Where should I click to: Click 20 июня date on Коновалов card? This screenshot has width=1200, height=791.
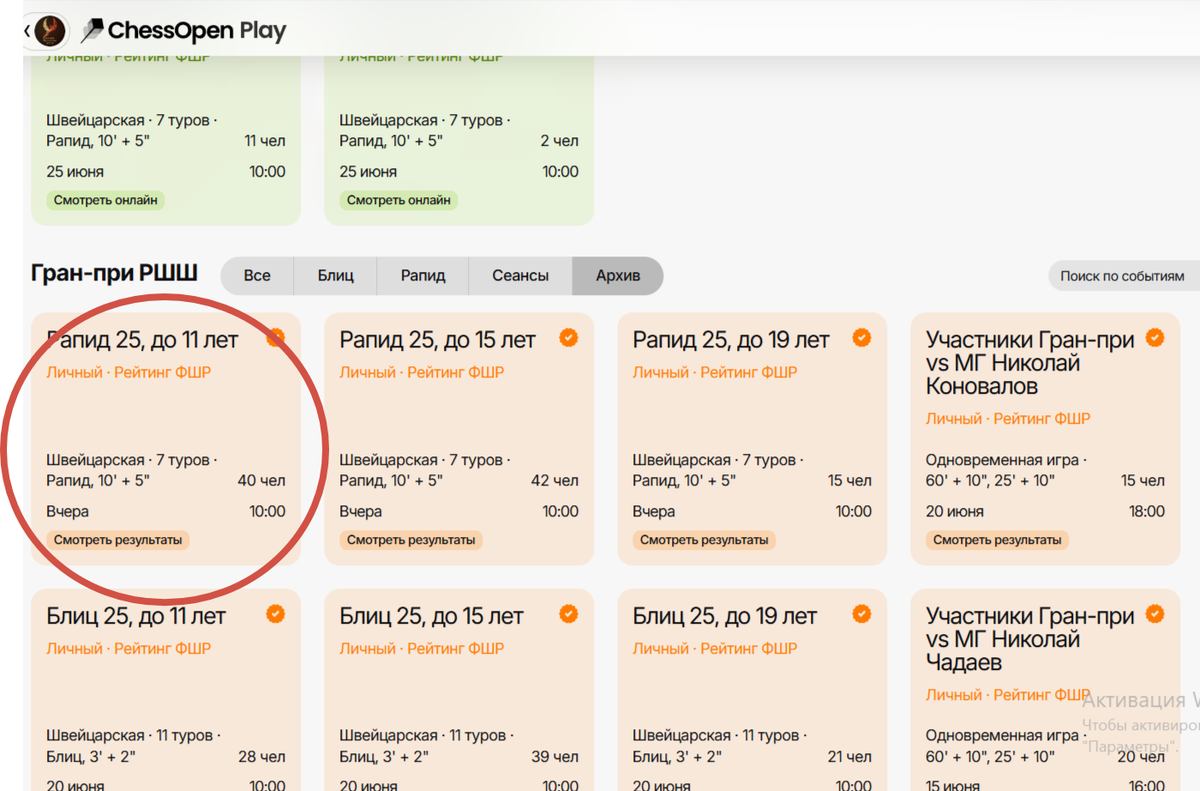(x=954, y=511)
